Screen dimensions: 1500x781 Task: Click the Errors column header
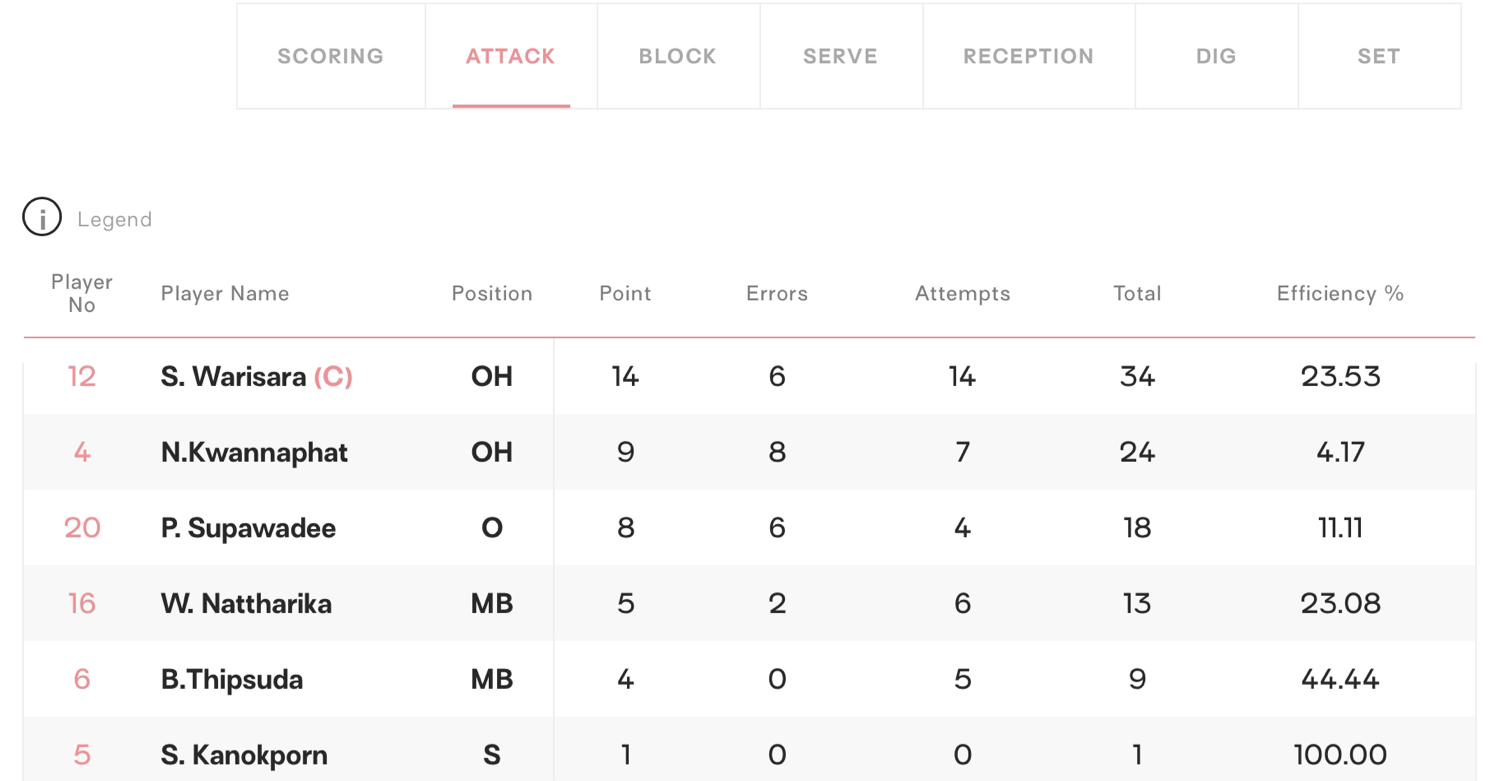[777, 293]
